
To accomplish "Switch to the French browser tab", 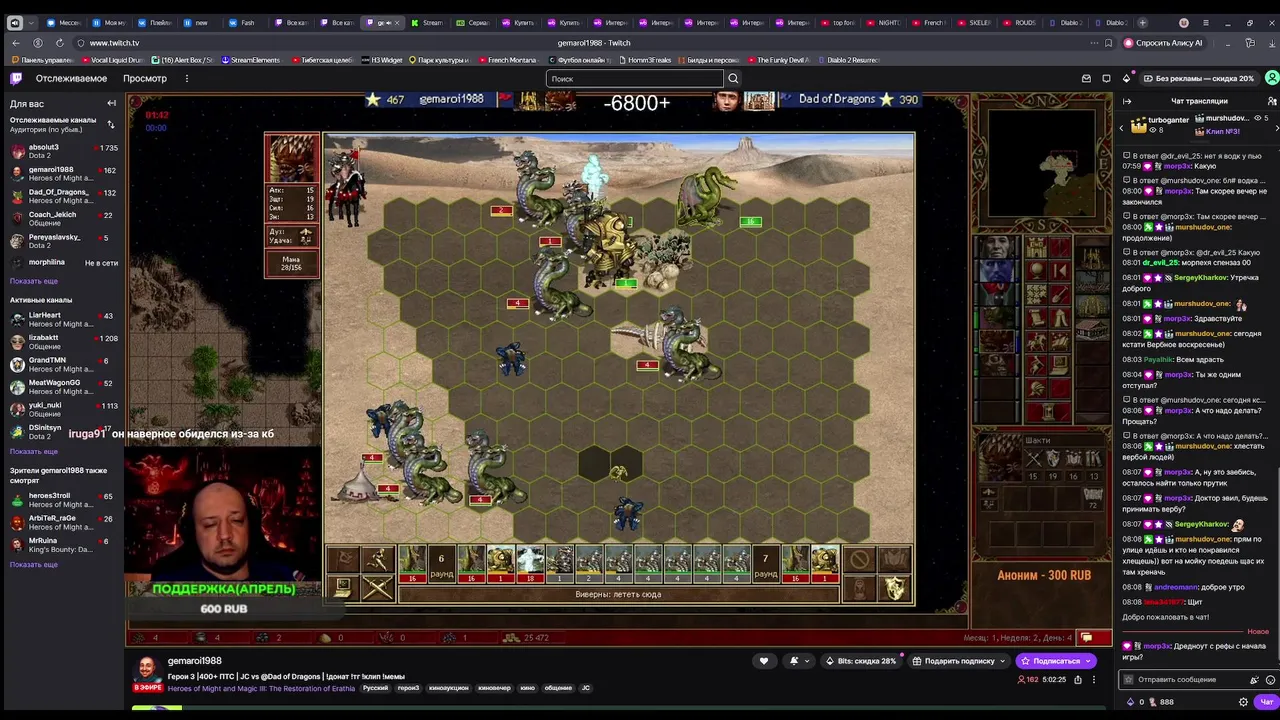I will [x=928, y=22].
